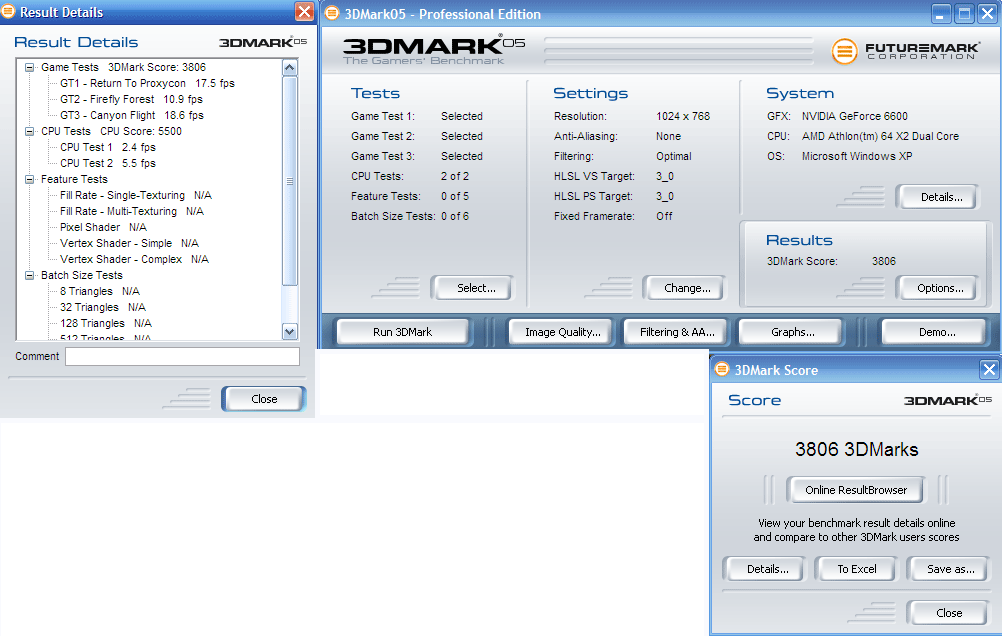Viewport: 1002px width, 636px height.
Task: Click 3DMark Score window X button
Action: tap(989, 369)
